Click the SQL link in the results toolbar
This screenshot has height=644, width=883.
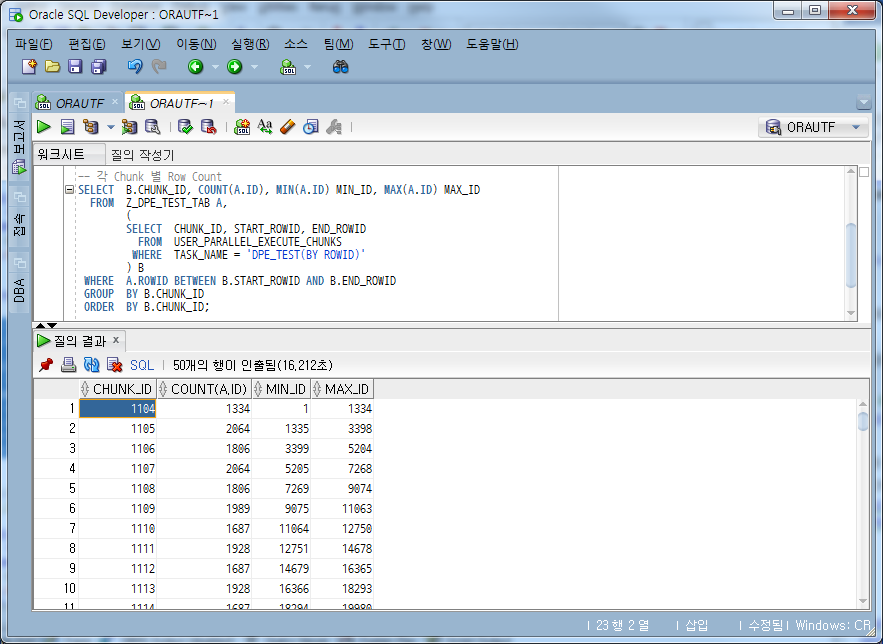141,365
